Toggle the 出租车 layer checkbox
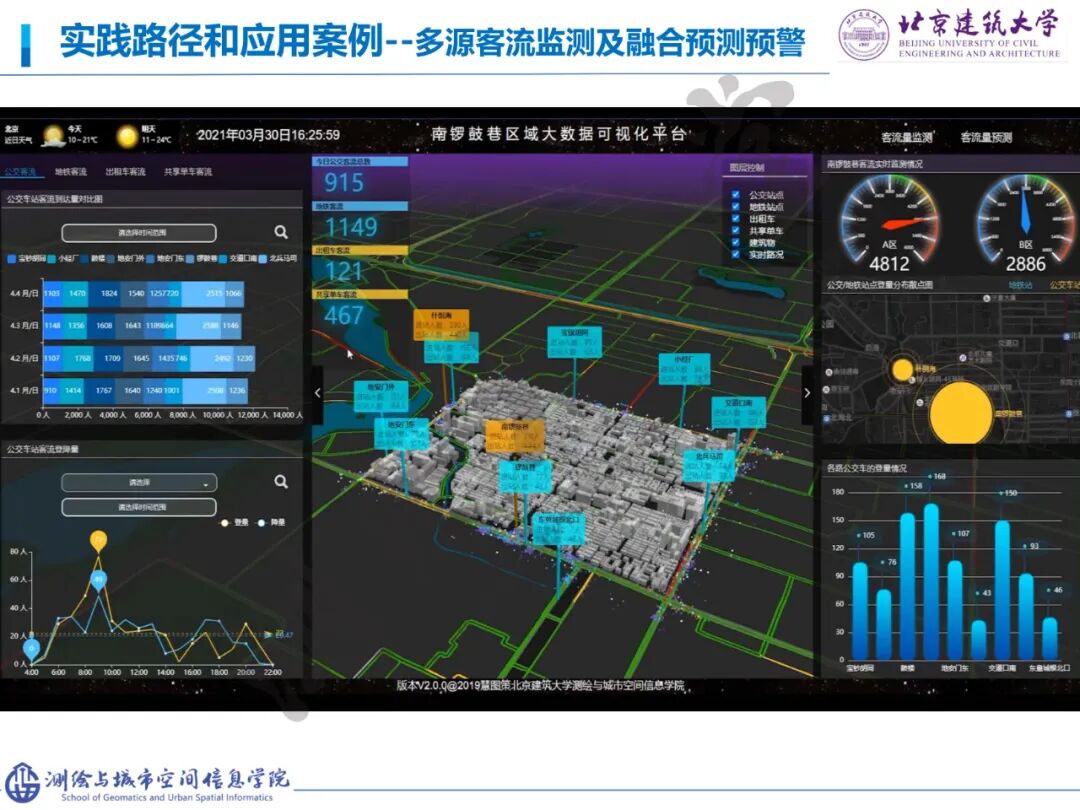 (x=736, y=218)
